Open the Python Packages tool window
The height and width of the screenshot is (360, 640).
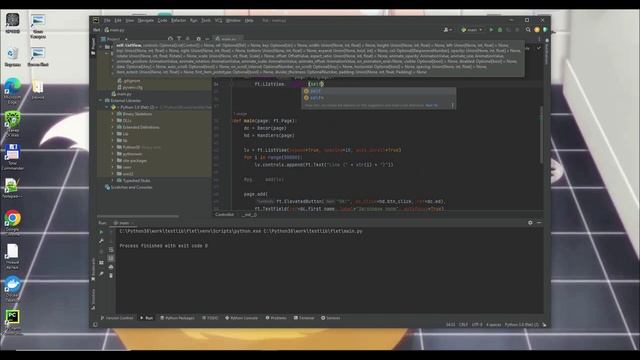[178, 318]
